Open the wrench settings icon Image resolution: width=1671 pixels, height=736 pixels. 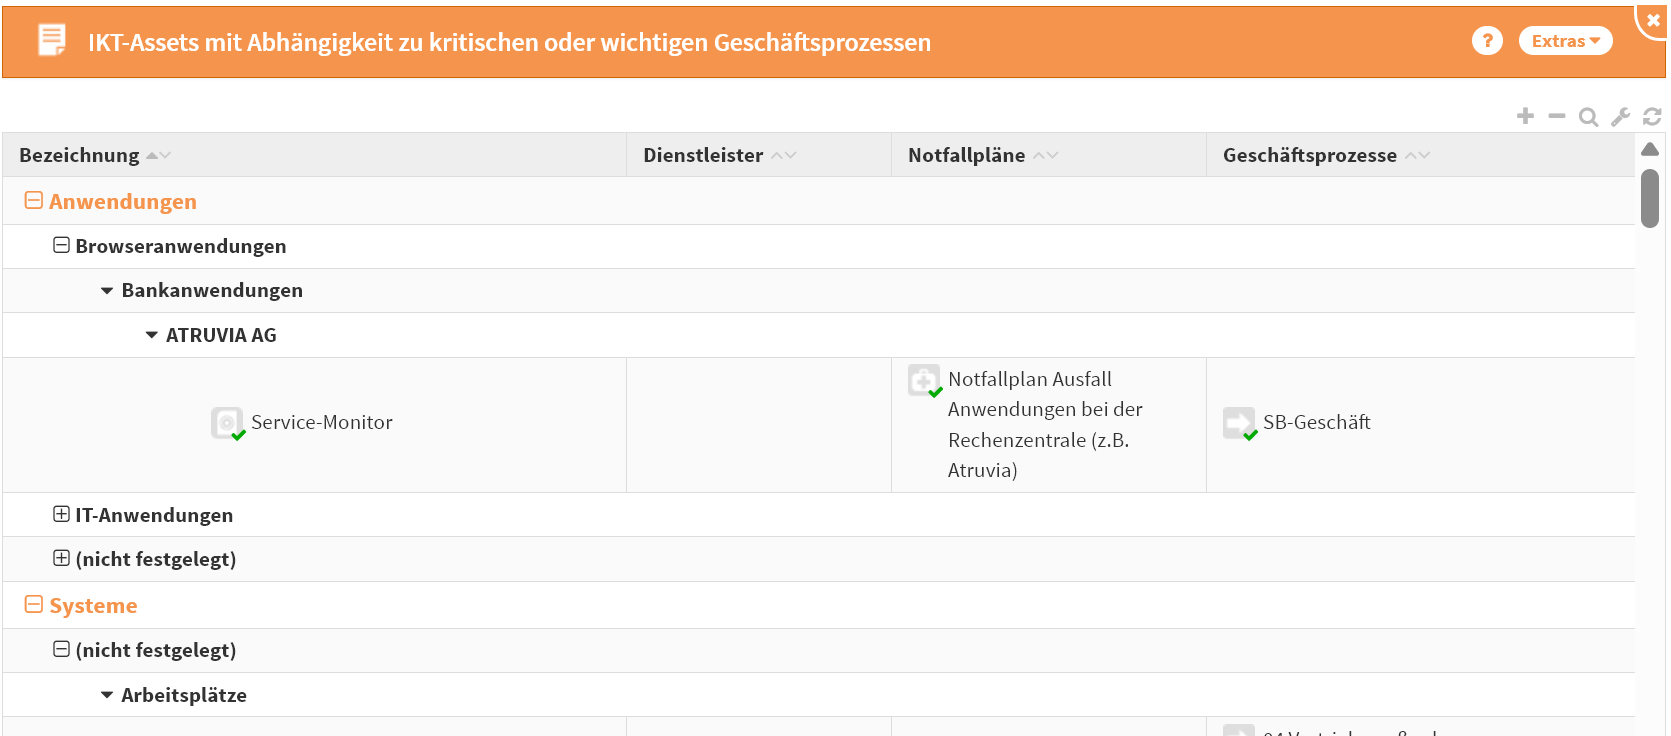1620,117
